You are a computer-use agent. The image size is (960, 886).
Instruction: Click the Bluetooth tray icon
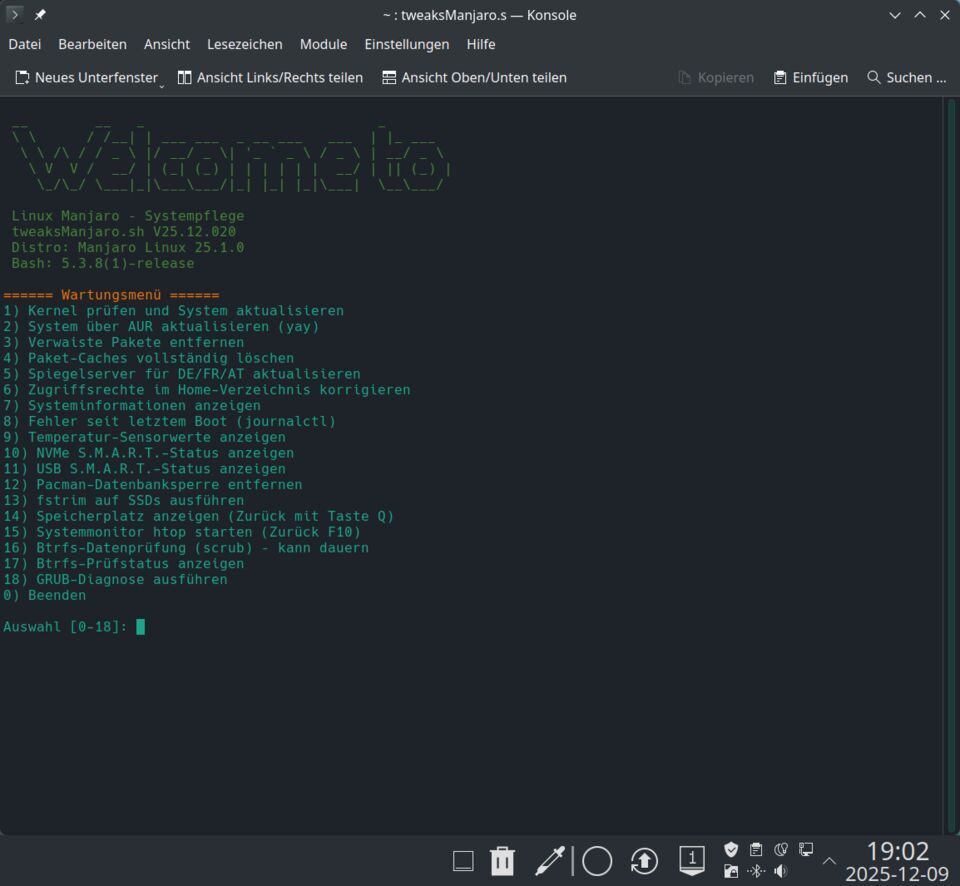tap(756, 872)
